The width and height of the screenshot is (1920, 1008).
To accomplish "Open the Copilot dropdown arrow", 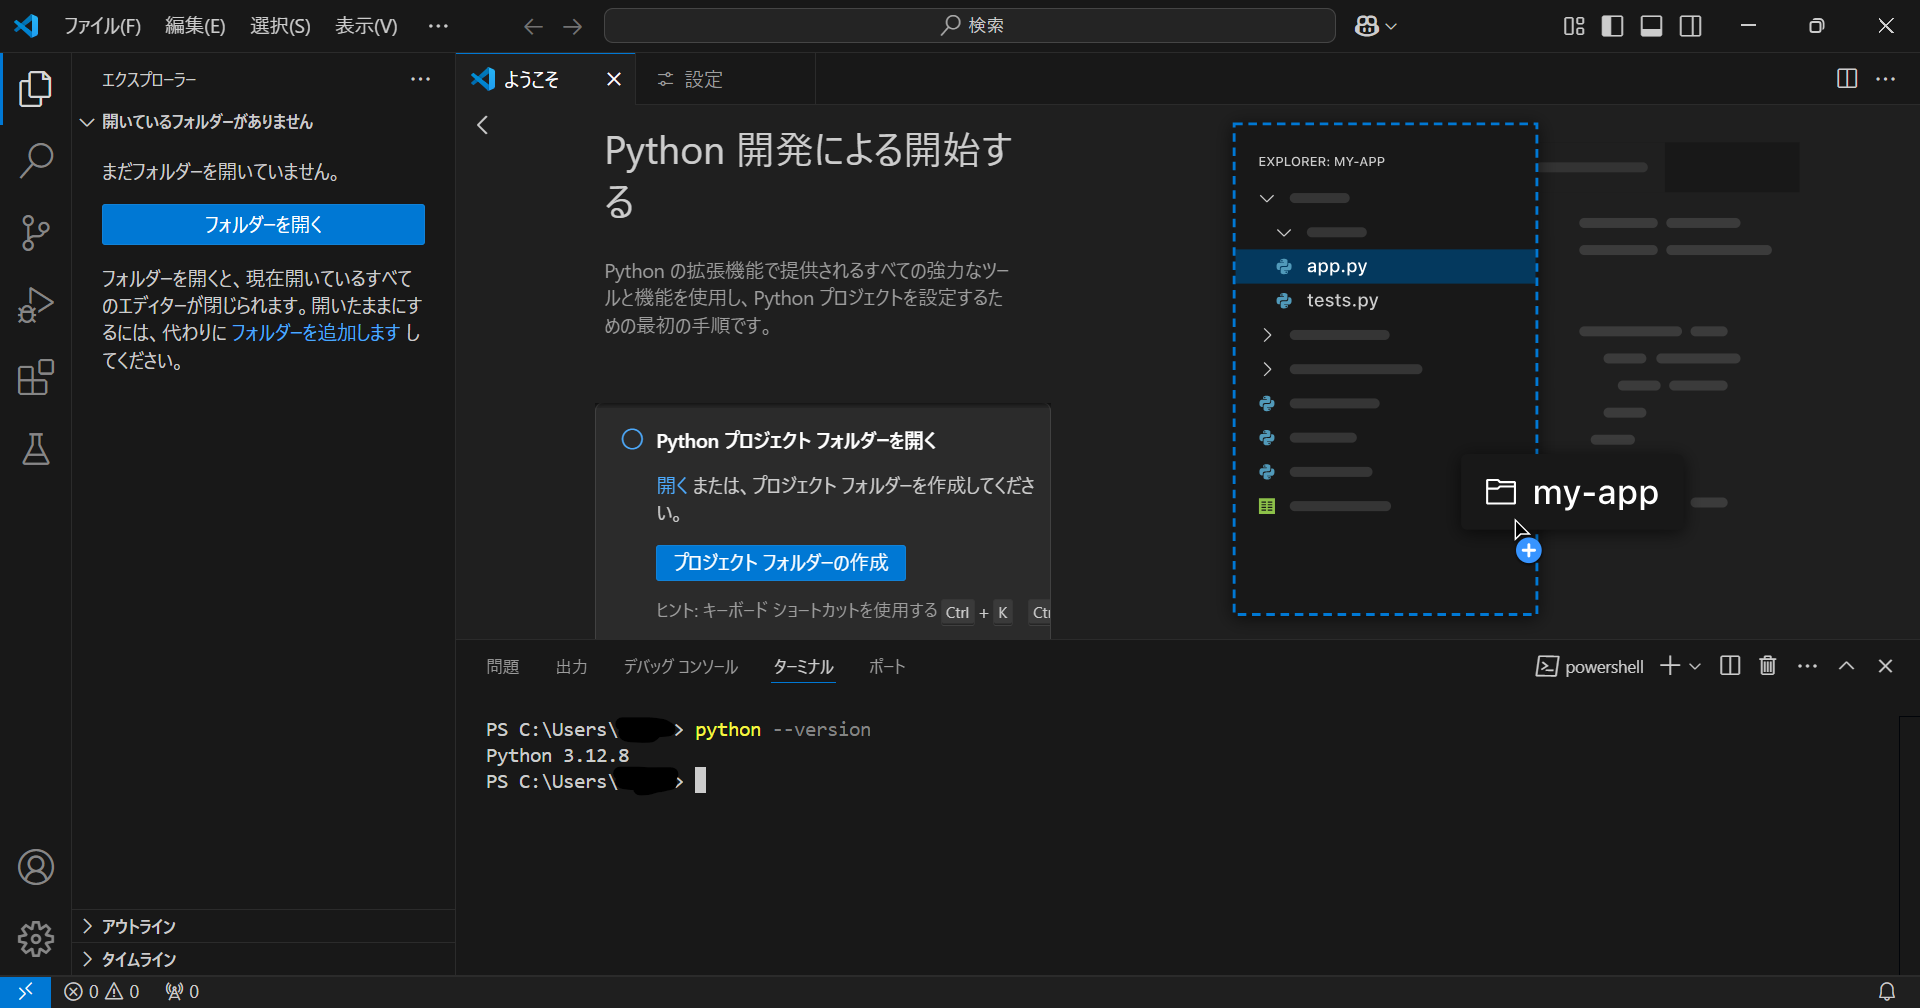I will 1391,27.
